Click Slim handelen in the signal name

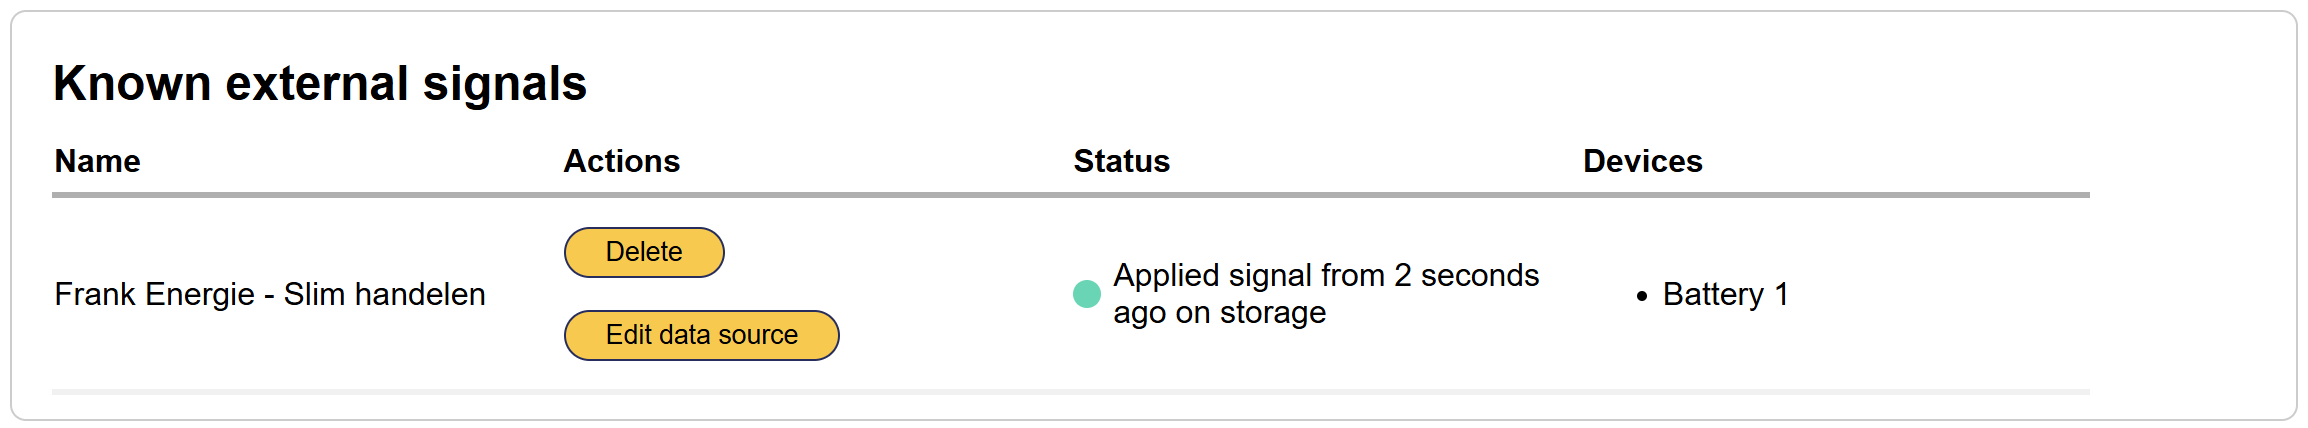pos(384,294)
